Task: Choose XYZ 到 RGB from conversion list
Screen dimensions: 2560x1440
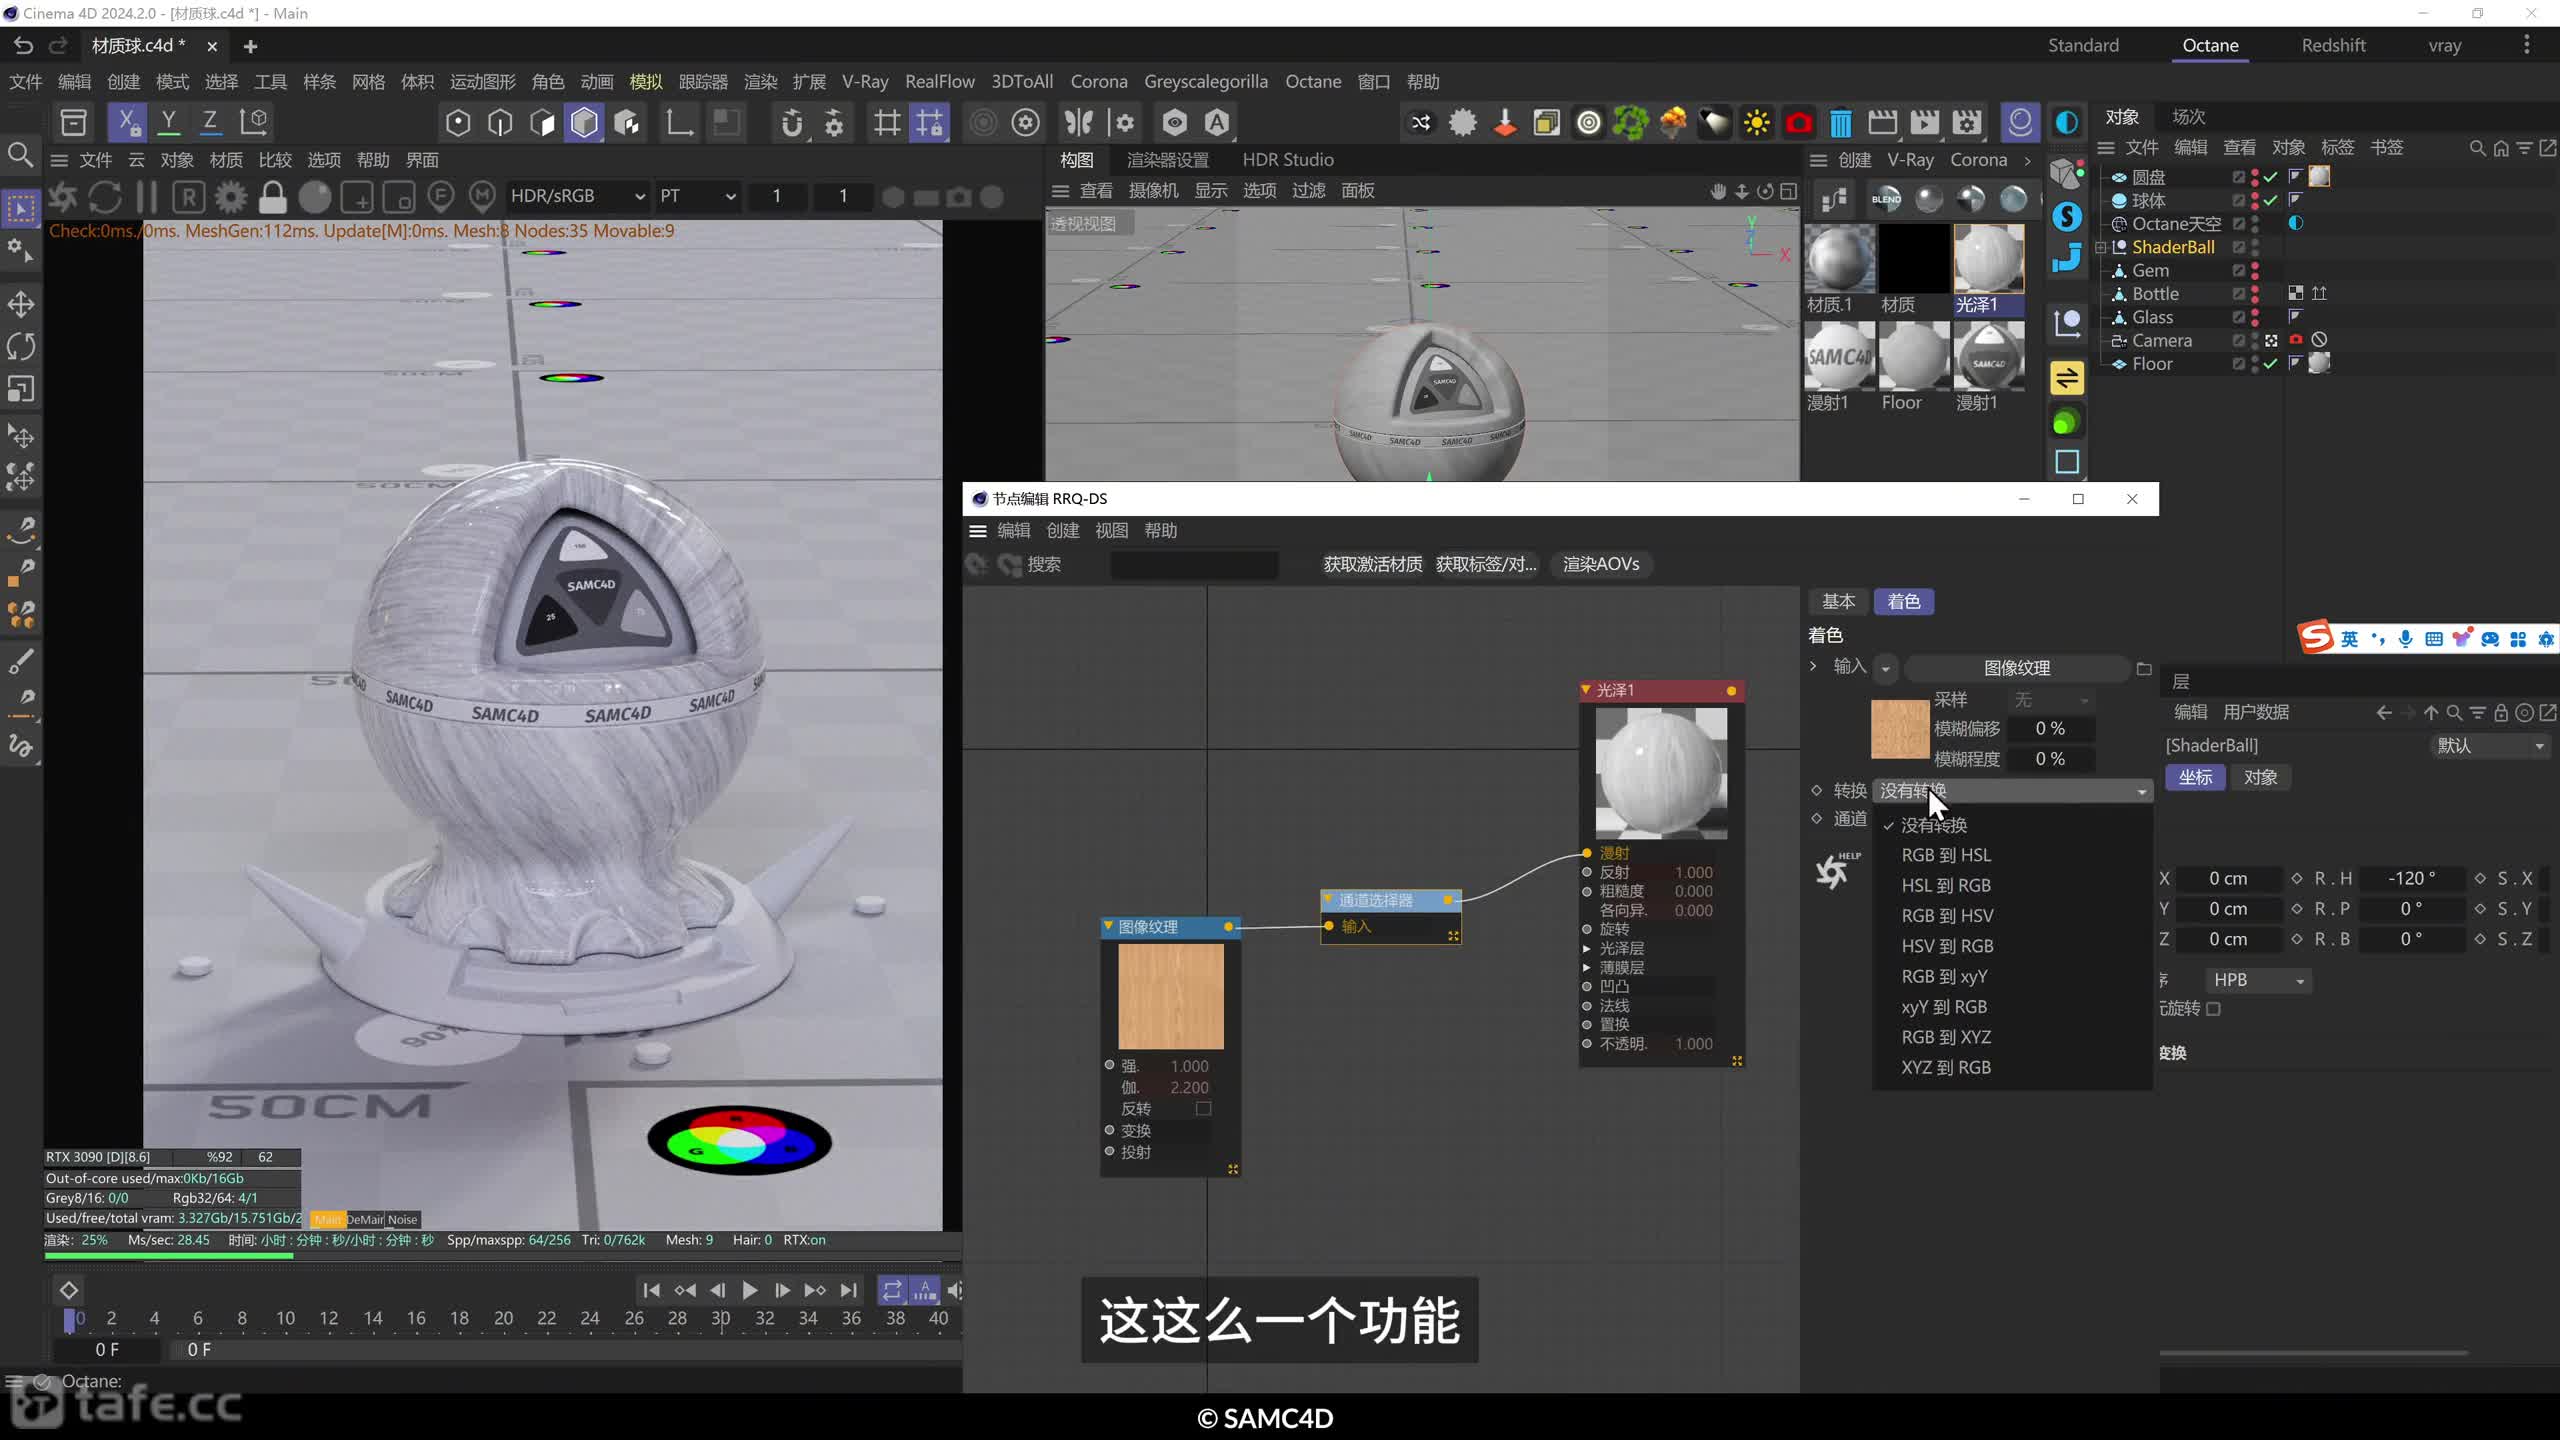Action: pyautogui.click(x=1945, y=1067)
